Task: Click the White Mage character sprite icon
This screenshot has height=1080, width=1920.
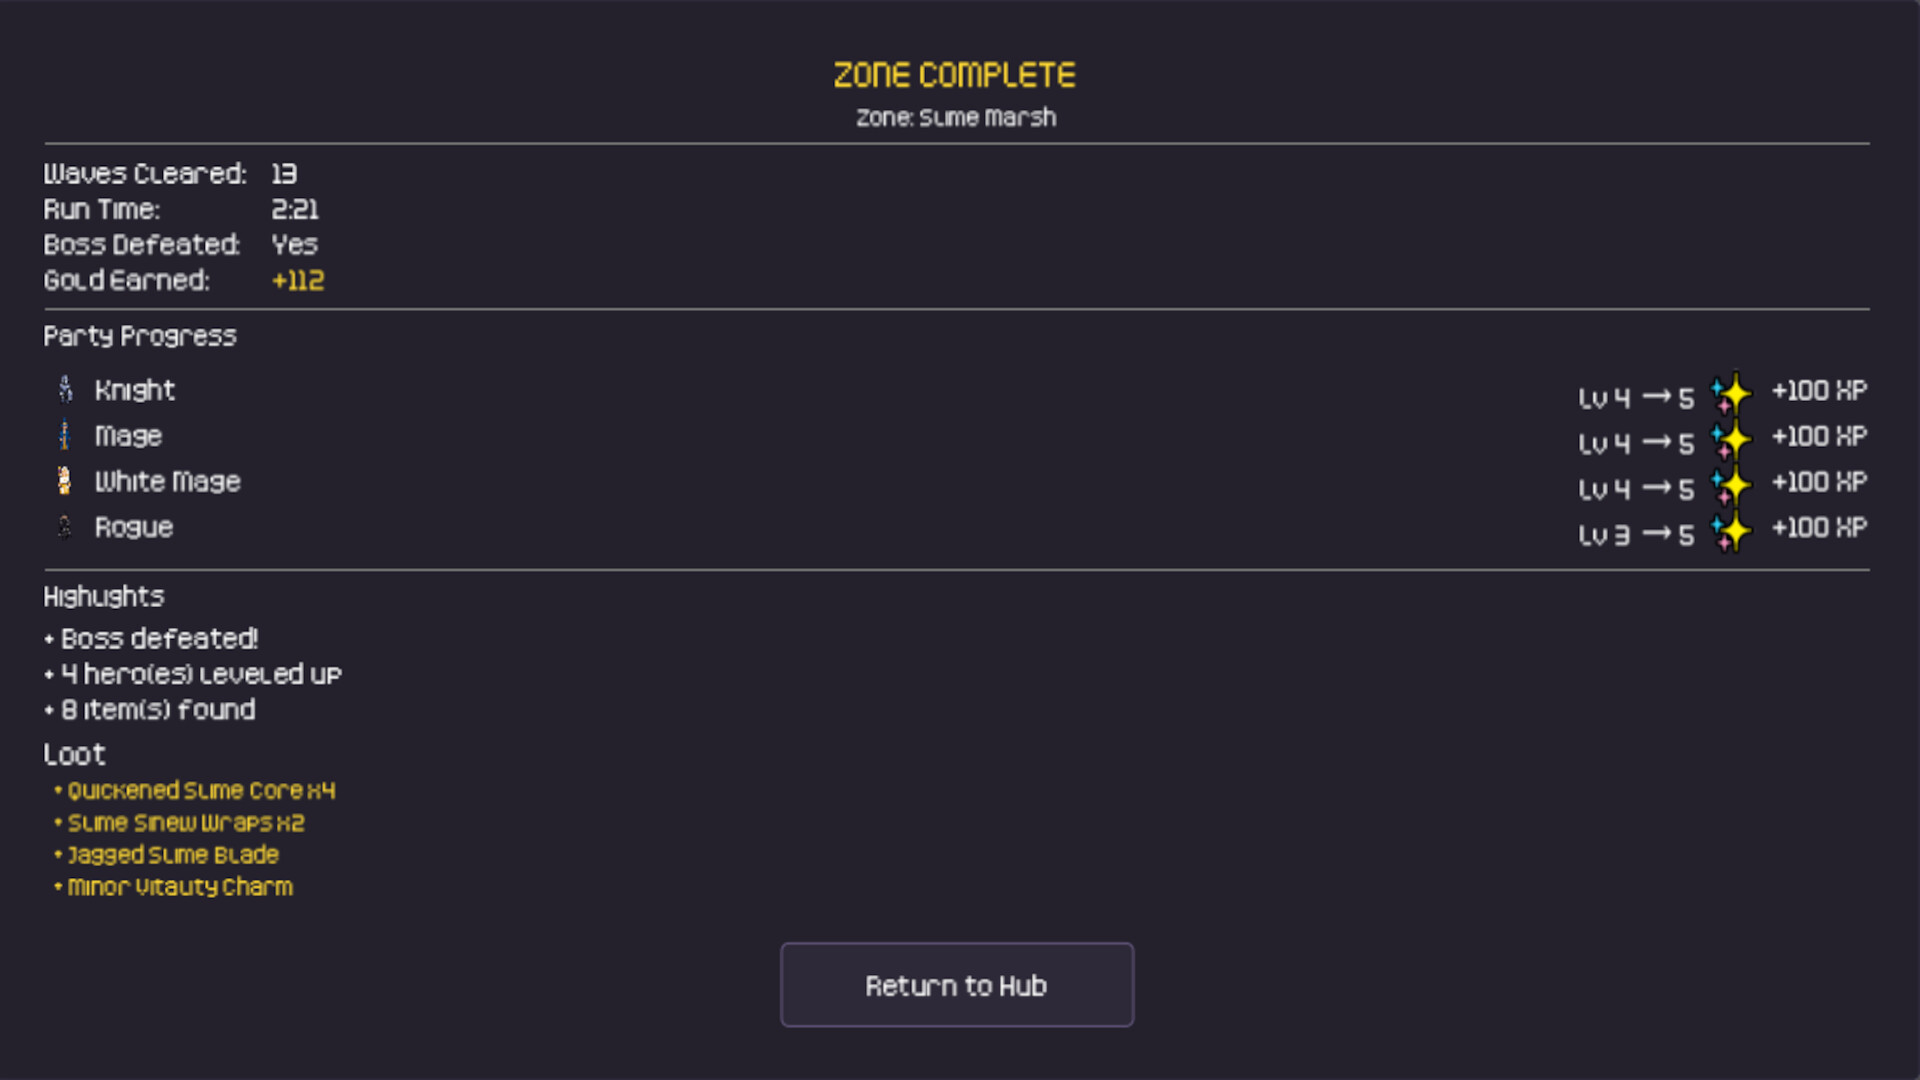Action: point(65,481)
